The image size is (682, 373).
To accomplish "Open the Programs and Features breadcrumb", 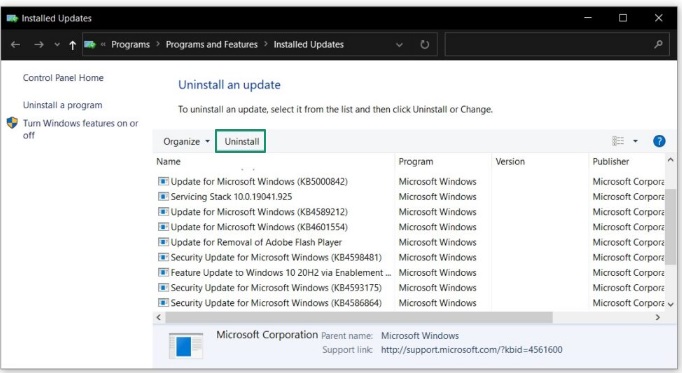I will pyautogui.click(x=211, y=44).
